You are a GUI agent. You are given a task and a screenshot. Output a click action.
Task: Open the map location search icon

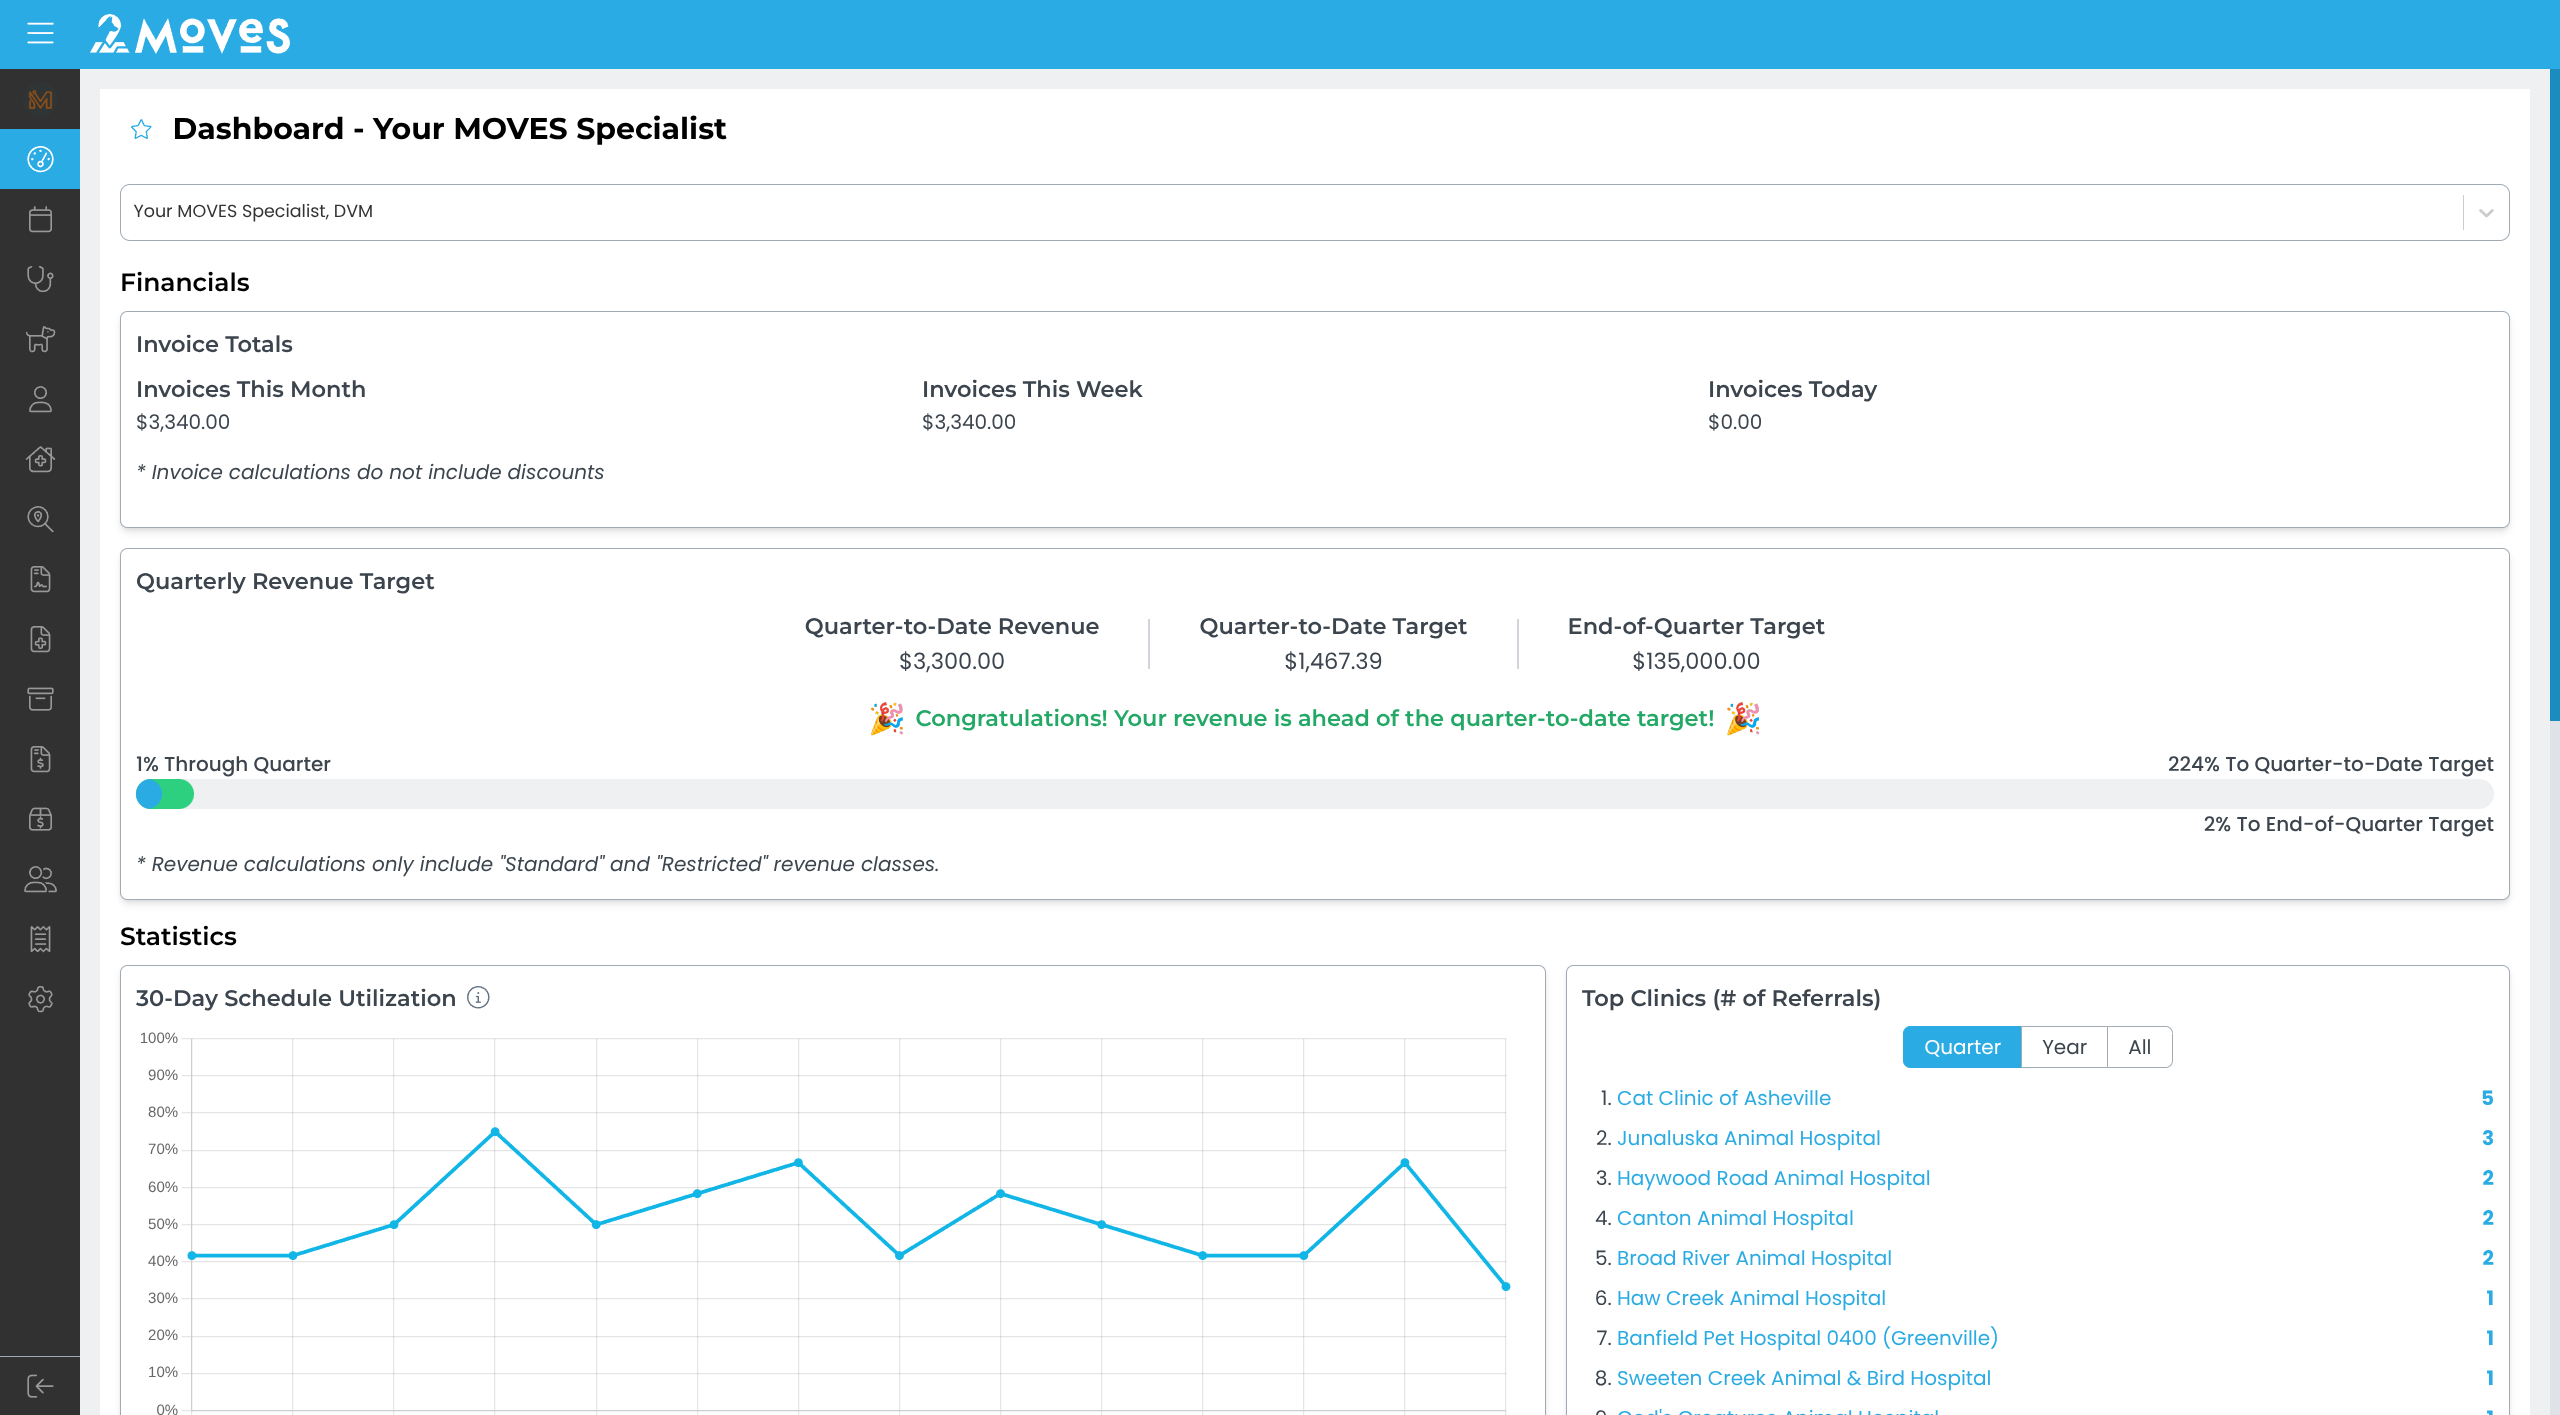[40, 519]
